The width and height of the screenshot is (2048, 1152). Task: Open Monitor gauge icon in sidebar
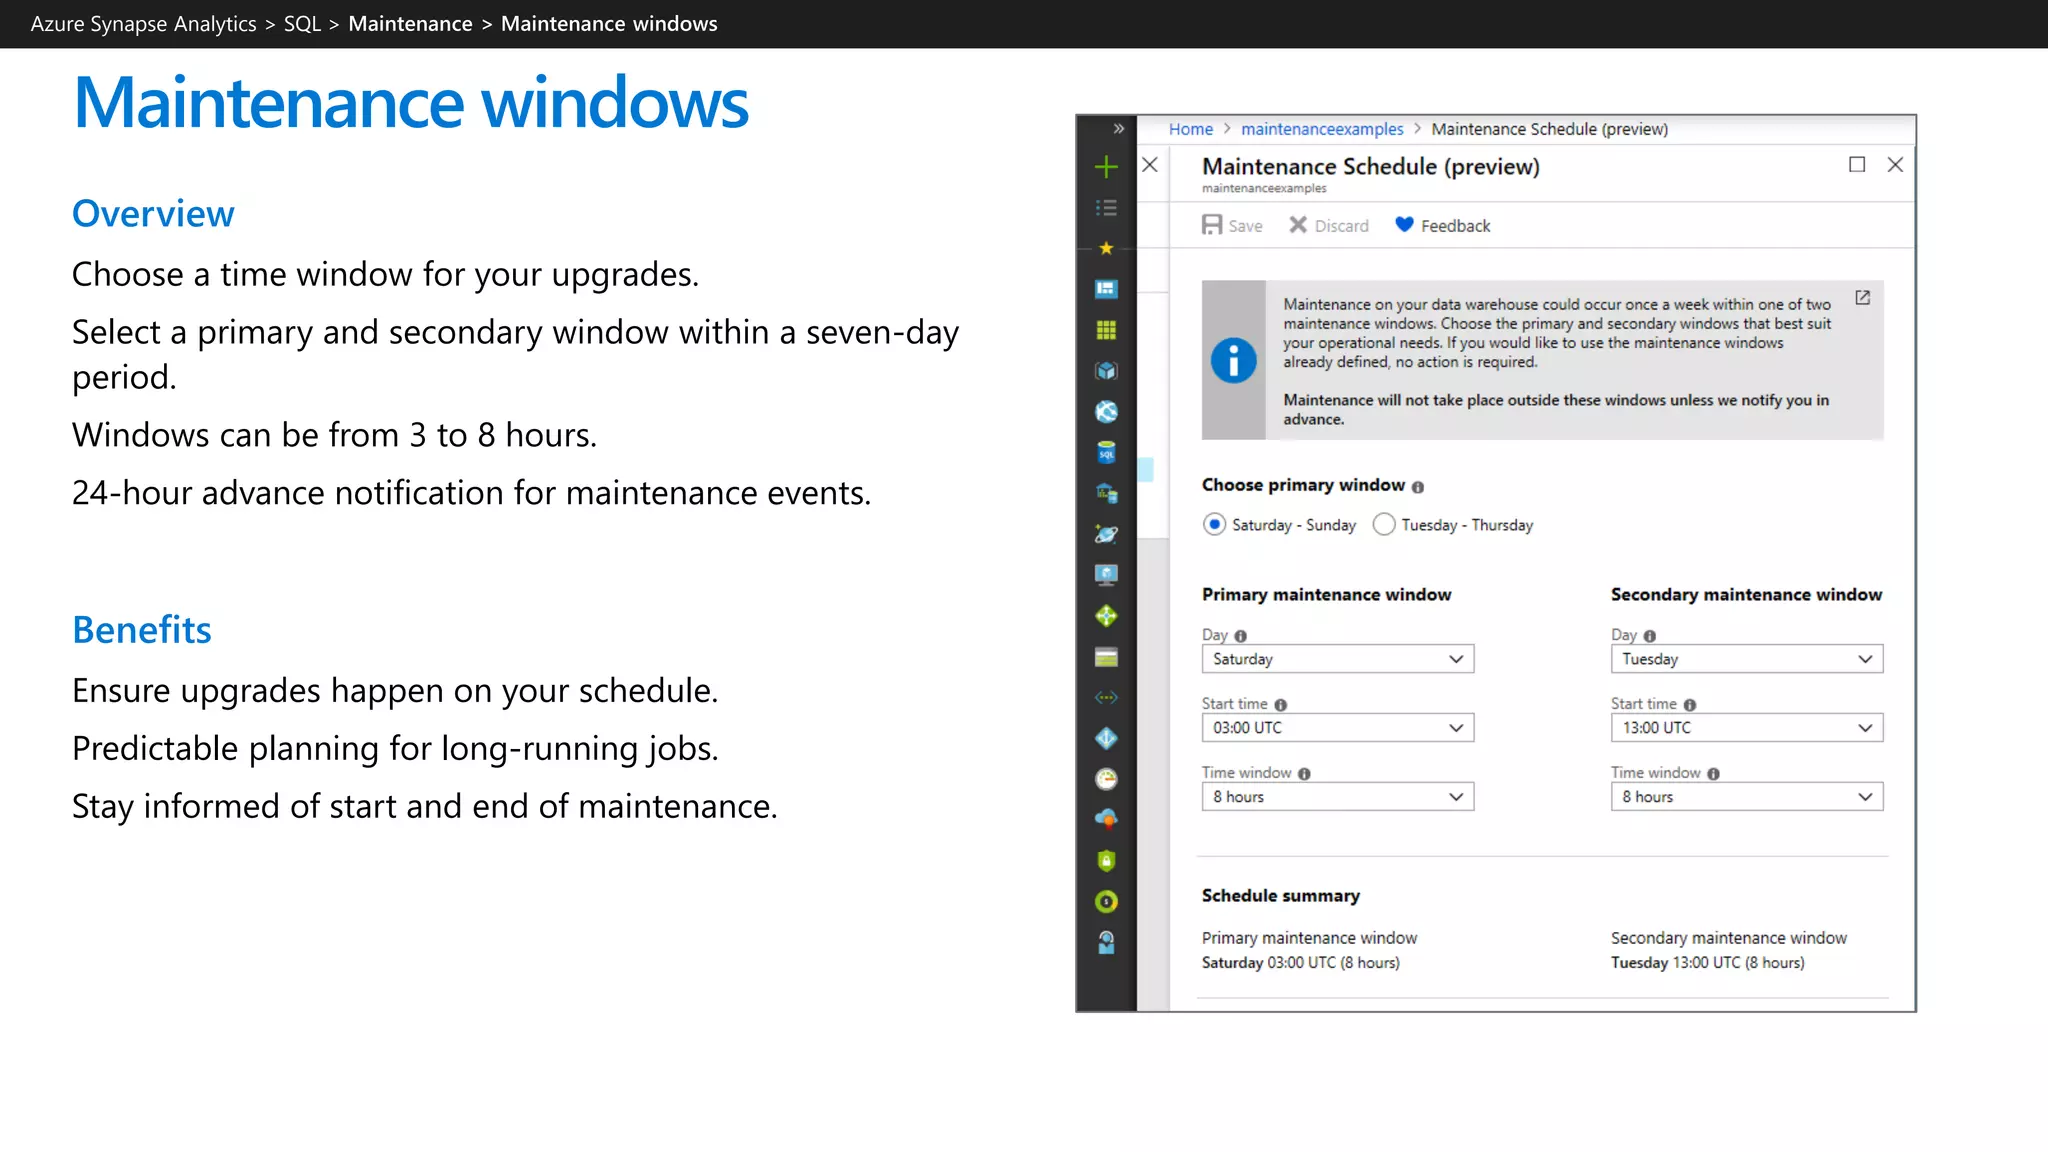[1106, 779]
